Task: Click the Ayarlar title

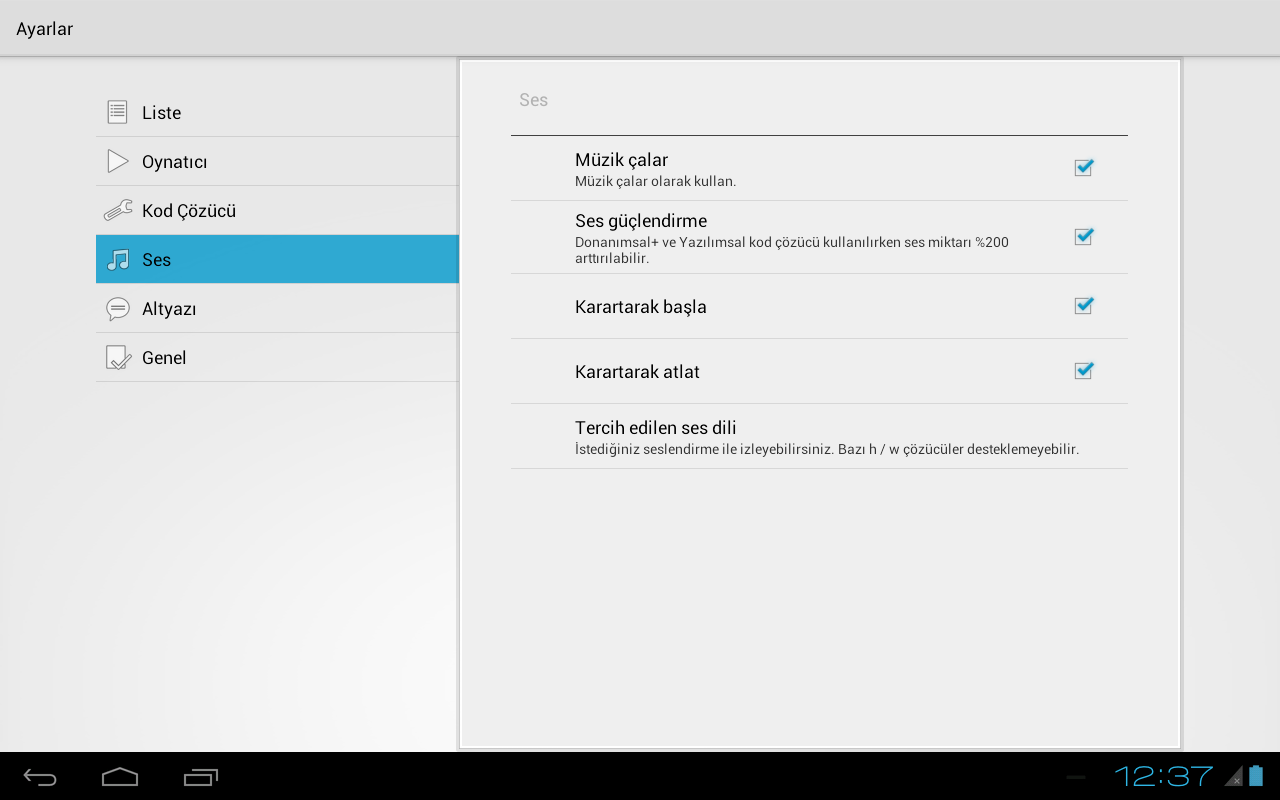Action: (45, 29)
